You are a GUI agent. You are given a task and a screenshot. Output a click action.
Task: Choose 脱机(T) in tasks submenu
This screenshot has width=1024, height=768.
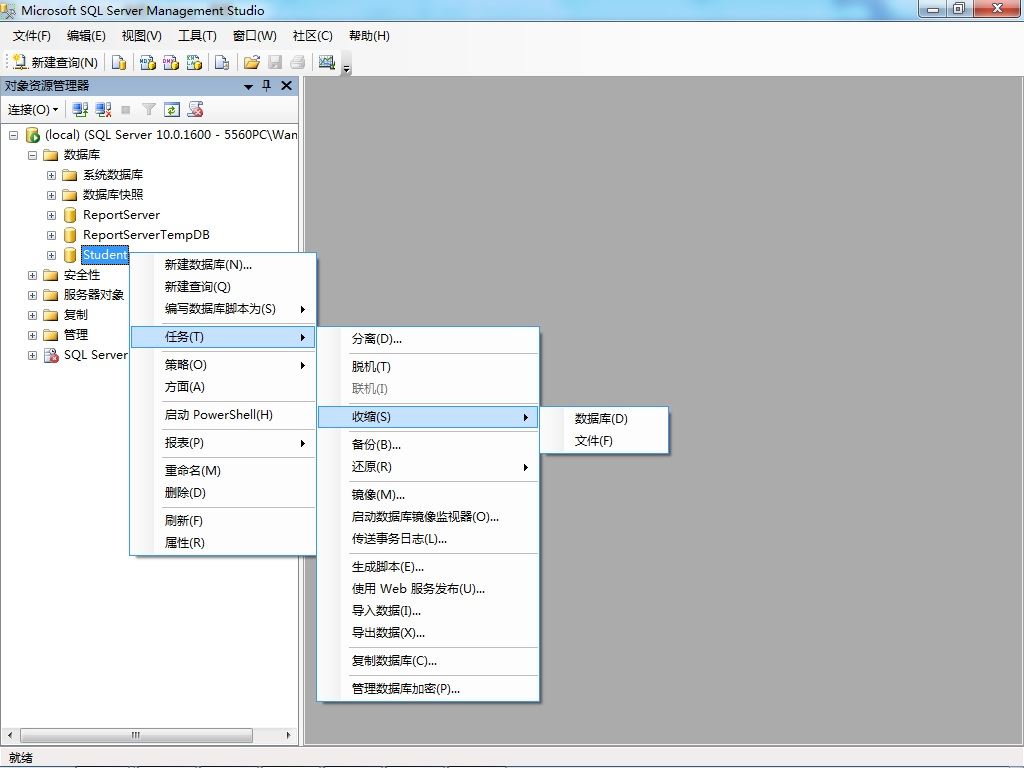pos(428,367)
